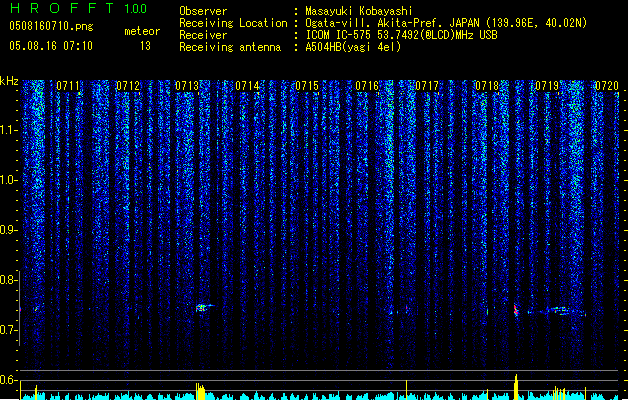Viewport: 629px width, 400px height.
Task: Click the 0.6 frequency axis label
Action: (x=8, y=380)
